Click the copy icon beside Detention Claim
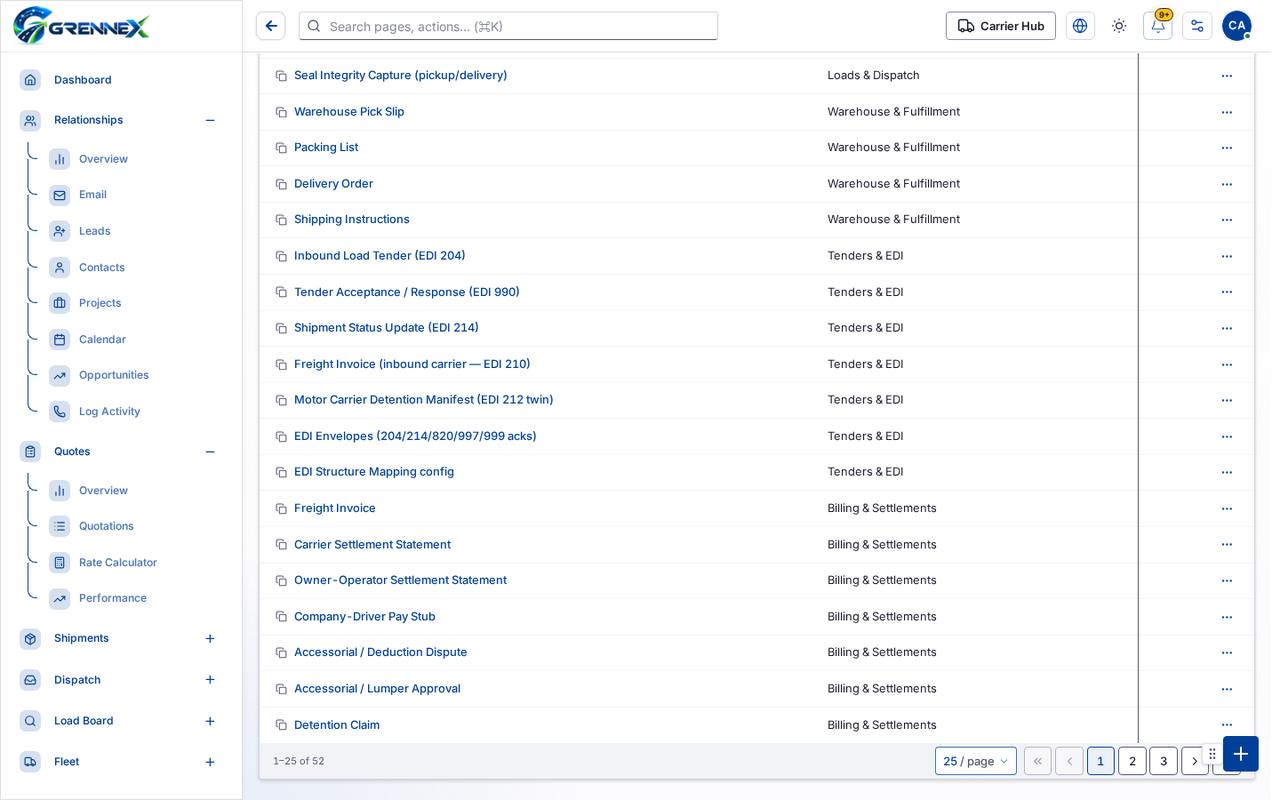 [x=281, y=725]
